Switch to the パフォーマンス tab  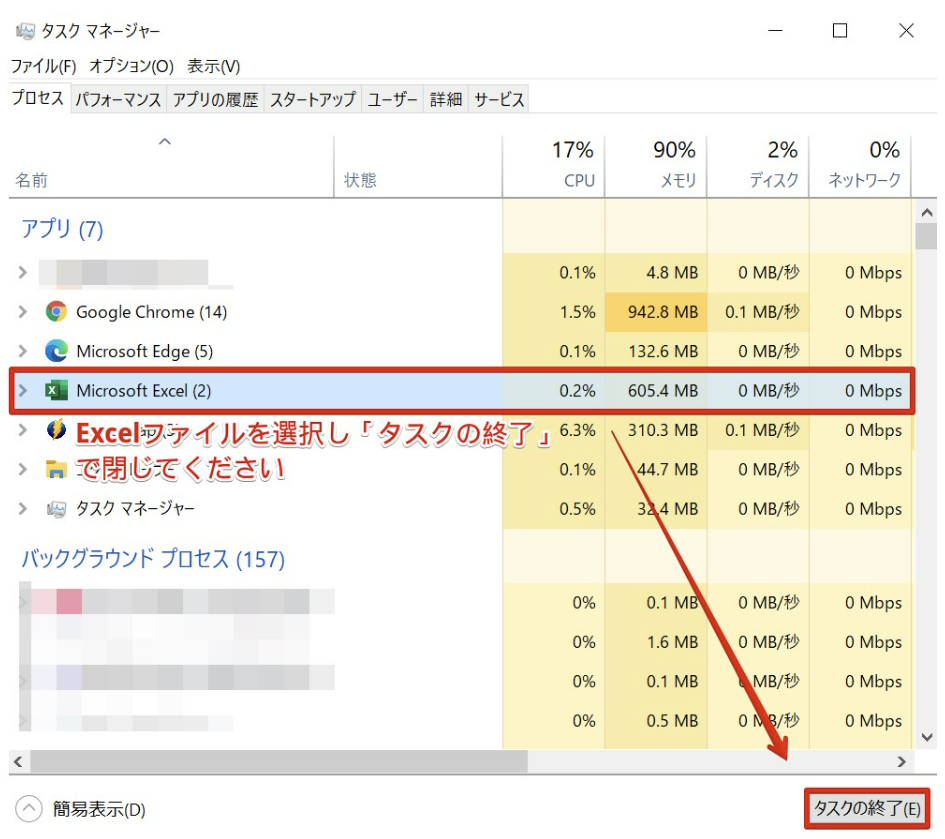(118, 99)
